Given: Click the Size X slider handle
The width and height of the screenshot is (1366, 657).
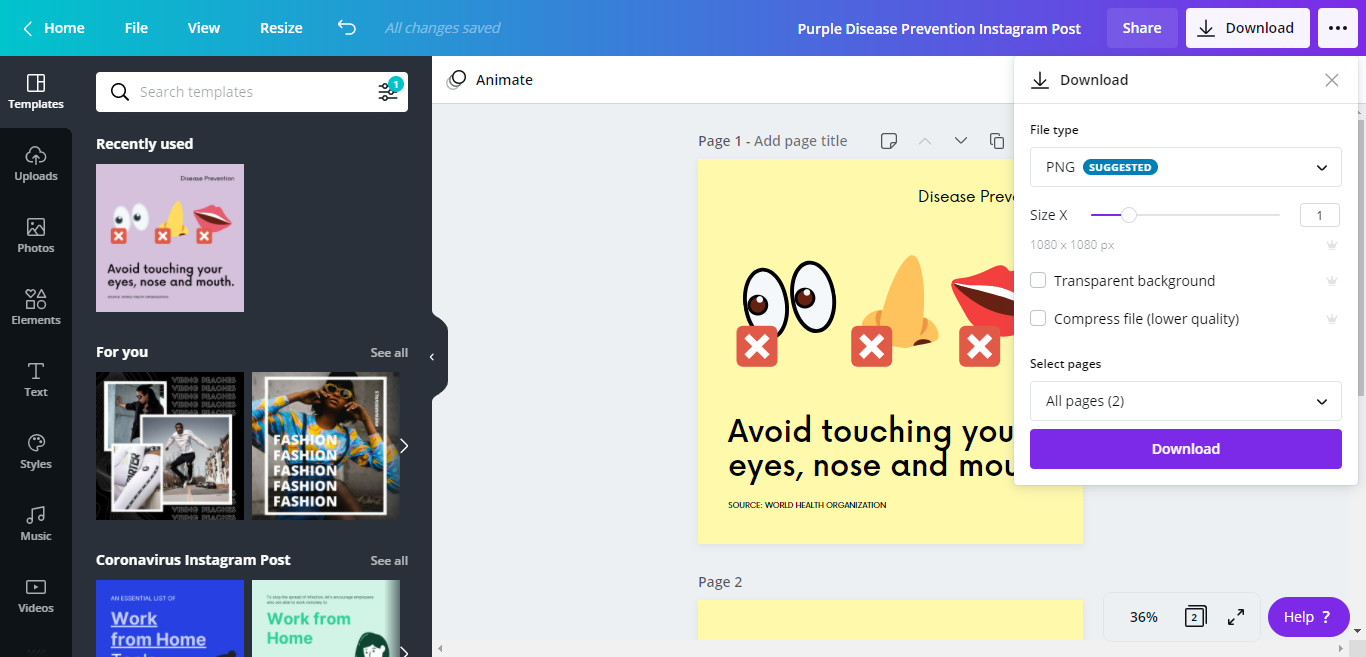Looking at the screenshot, I should 1129,215.
